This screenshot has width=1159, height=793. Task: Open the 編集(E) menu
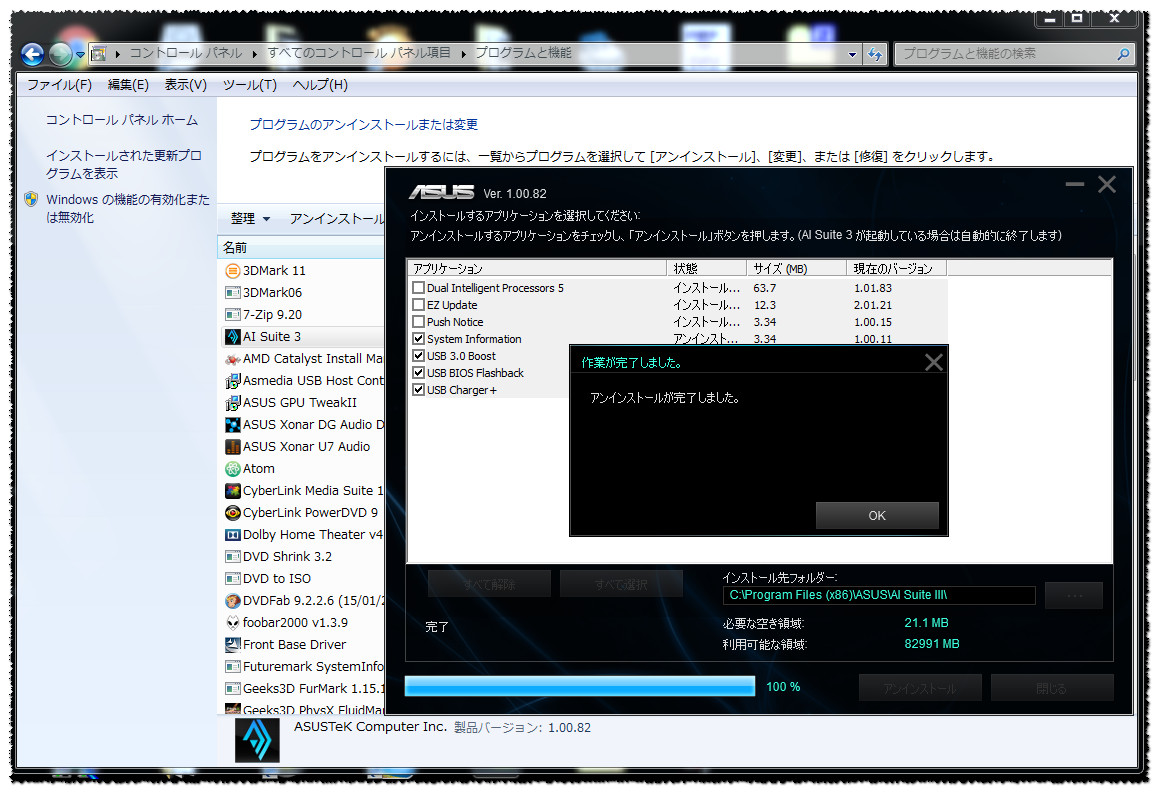128,85
